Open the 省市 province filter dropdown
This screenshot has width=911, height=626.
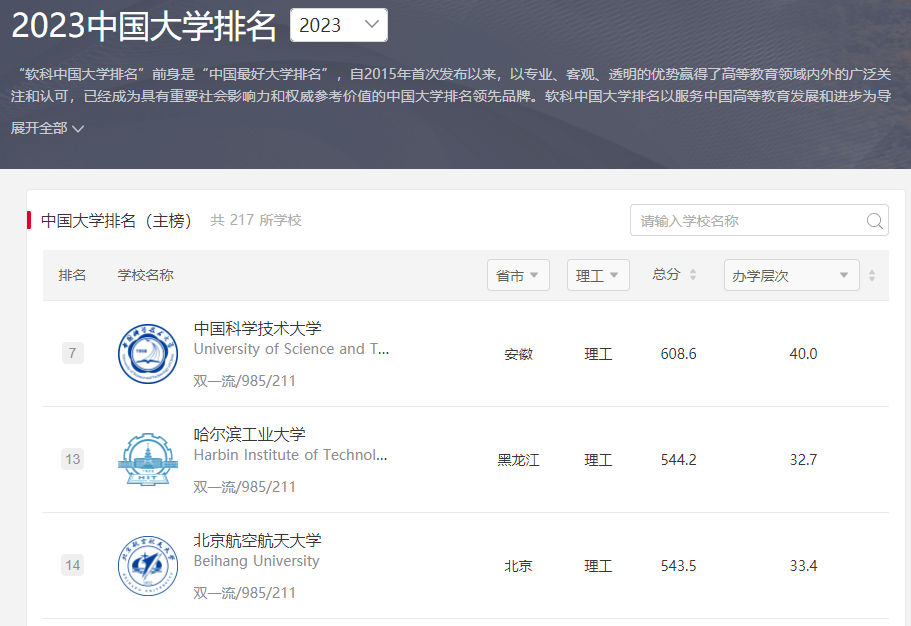[518, 275]
